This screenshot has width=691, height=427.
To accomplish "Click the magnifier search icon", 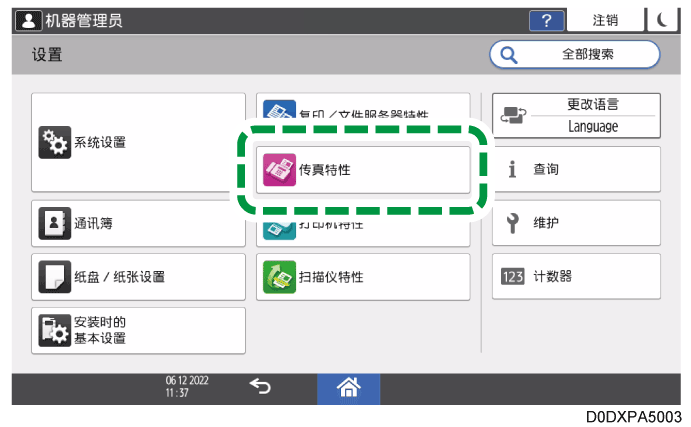I will click(509, 55).
